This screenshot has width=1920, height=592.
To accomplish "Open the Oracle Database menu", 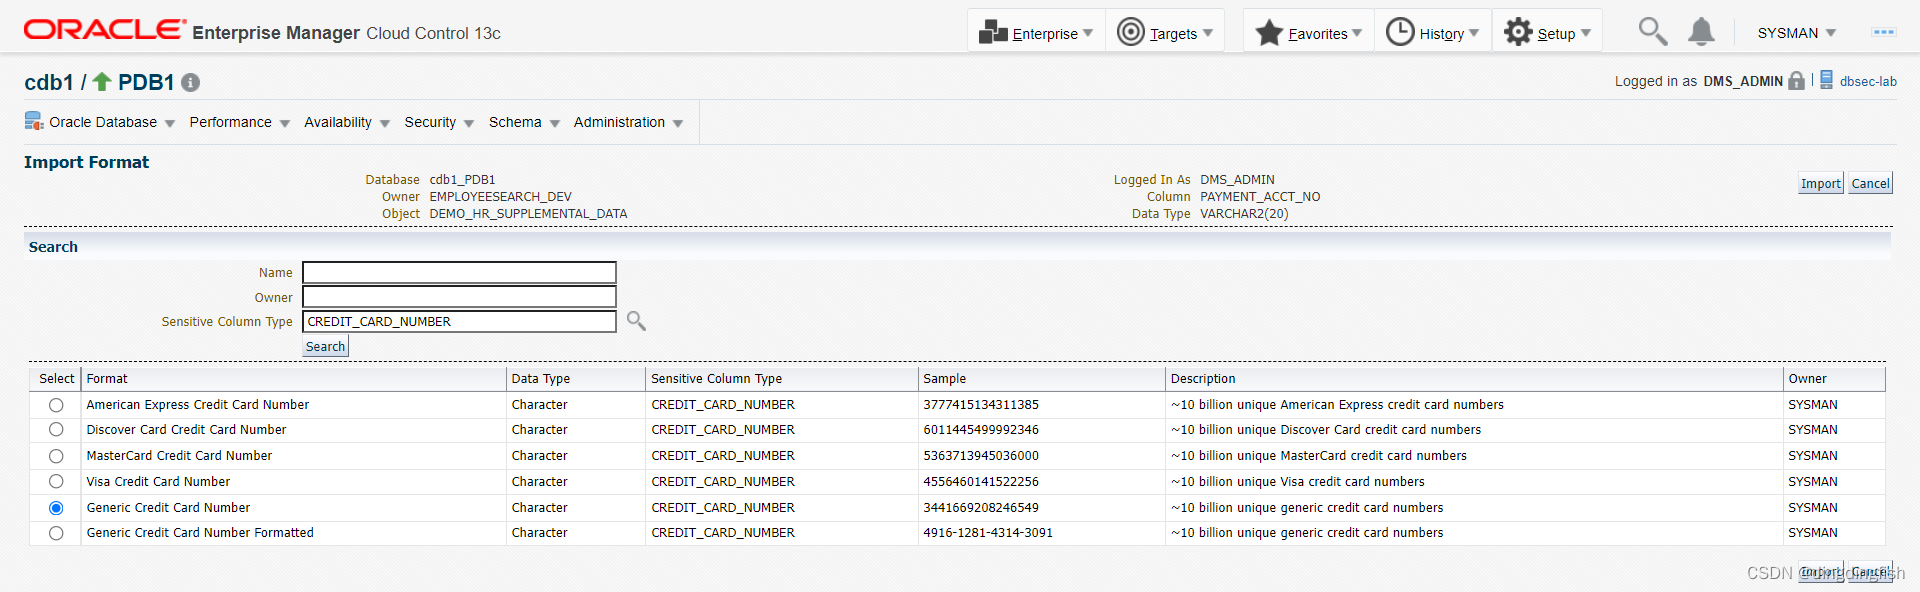I will click(x=103, y=122).
